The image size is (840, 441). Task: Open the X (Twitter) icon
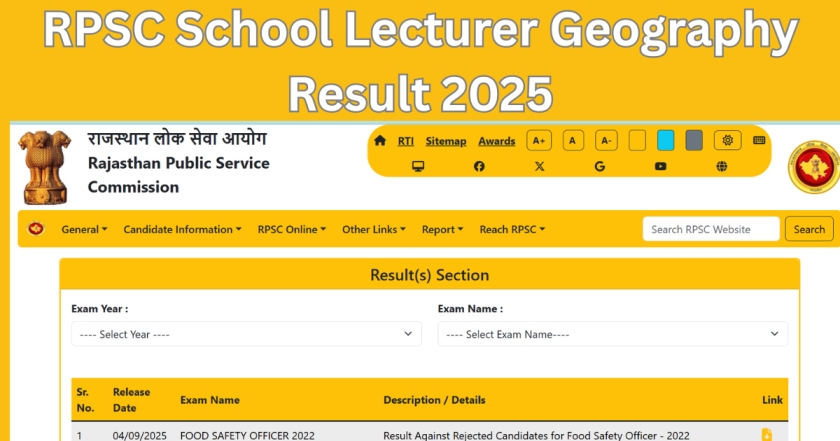click(540, 166)
